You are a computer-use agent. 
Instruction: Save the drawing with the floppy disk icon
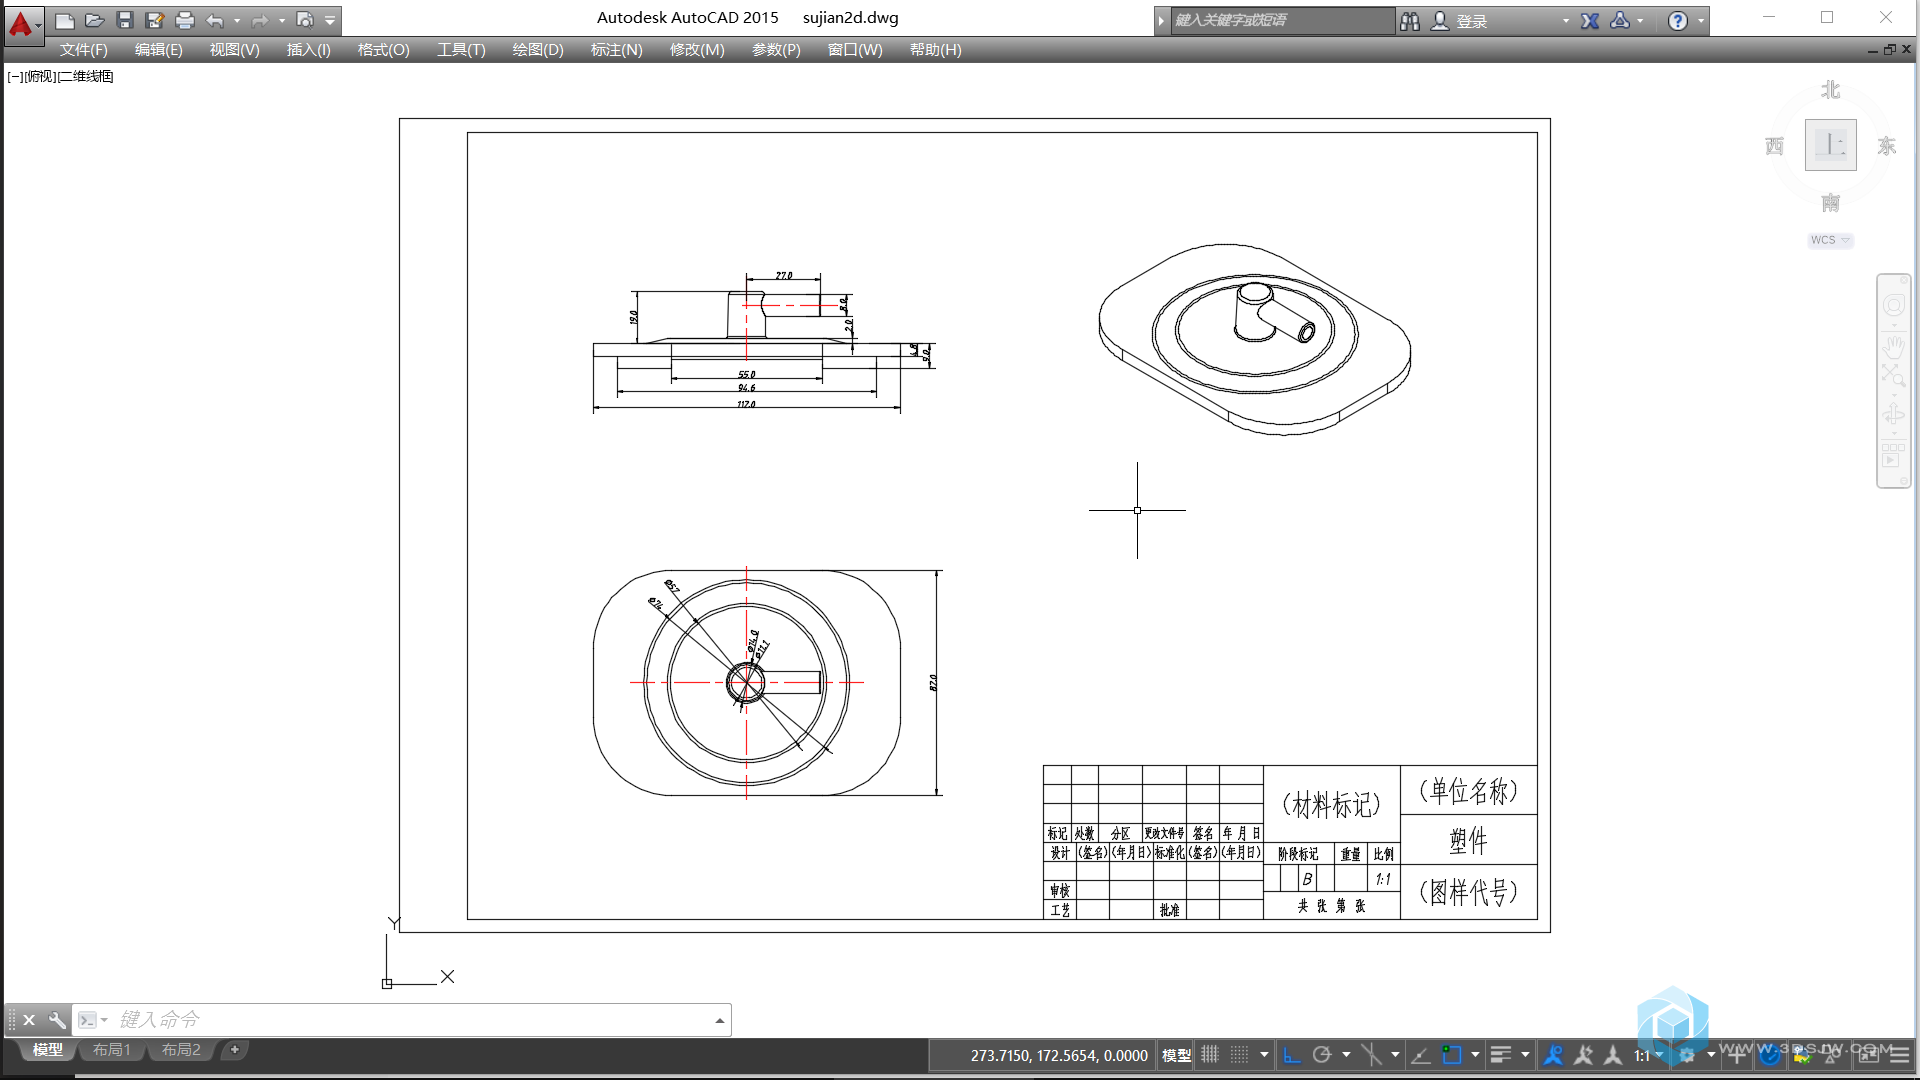(x=125, y=20)
